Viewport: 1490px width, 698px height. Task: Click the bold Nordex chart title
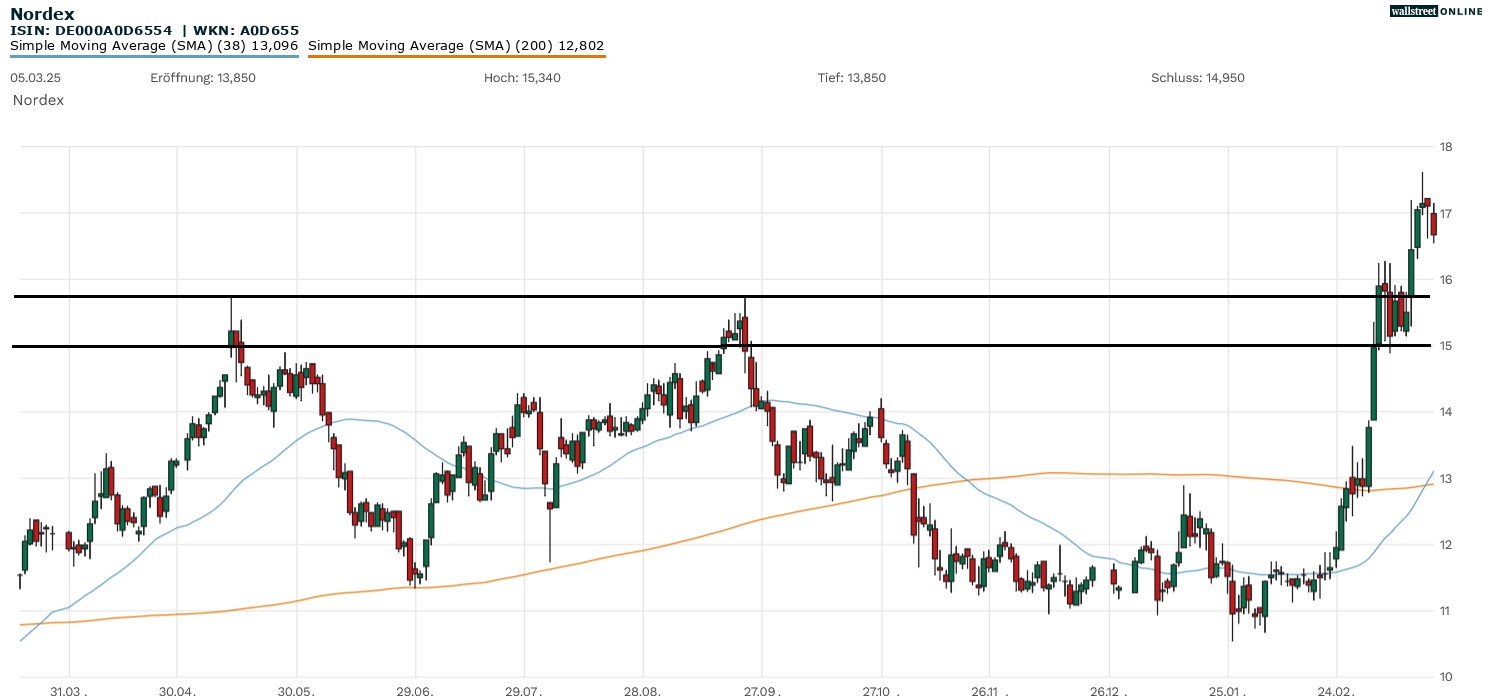42,14
